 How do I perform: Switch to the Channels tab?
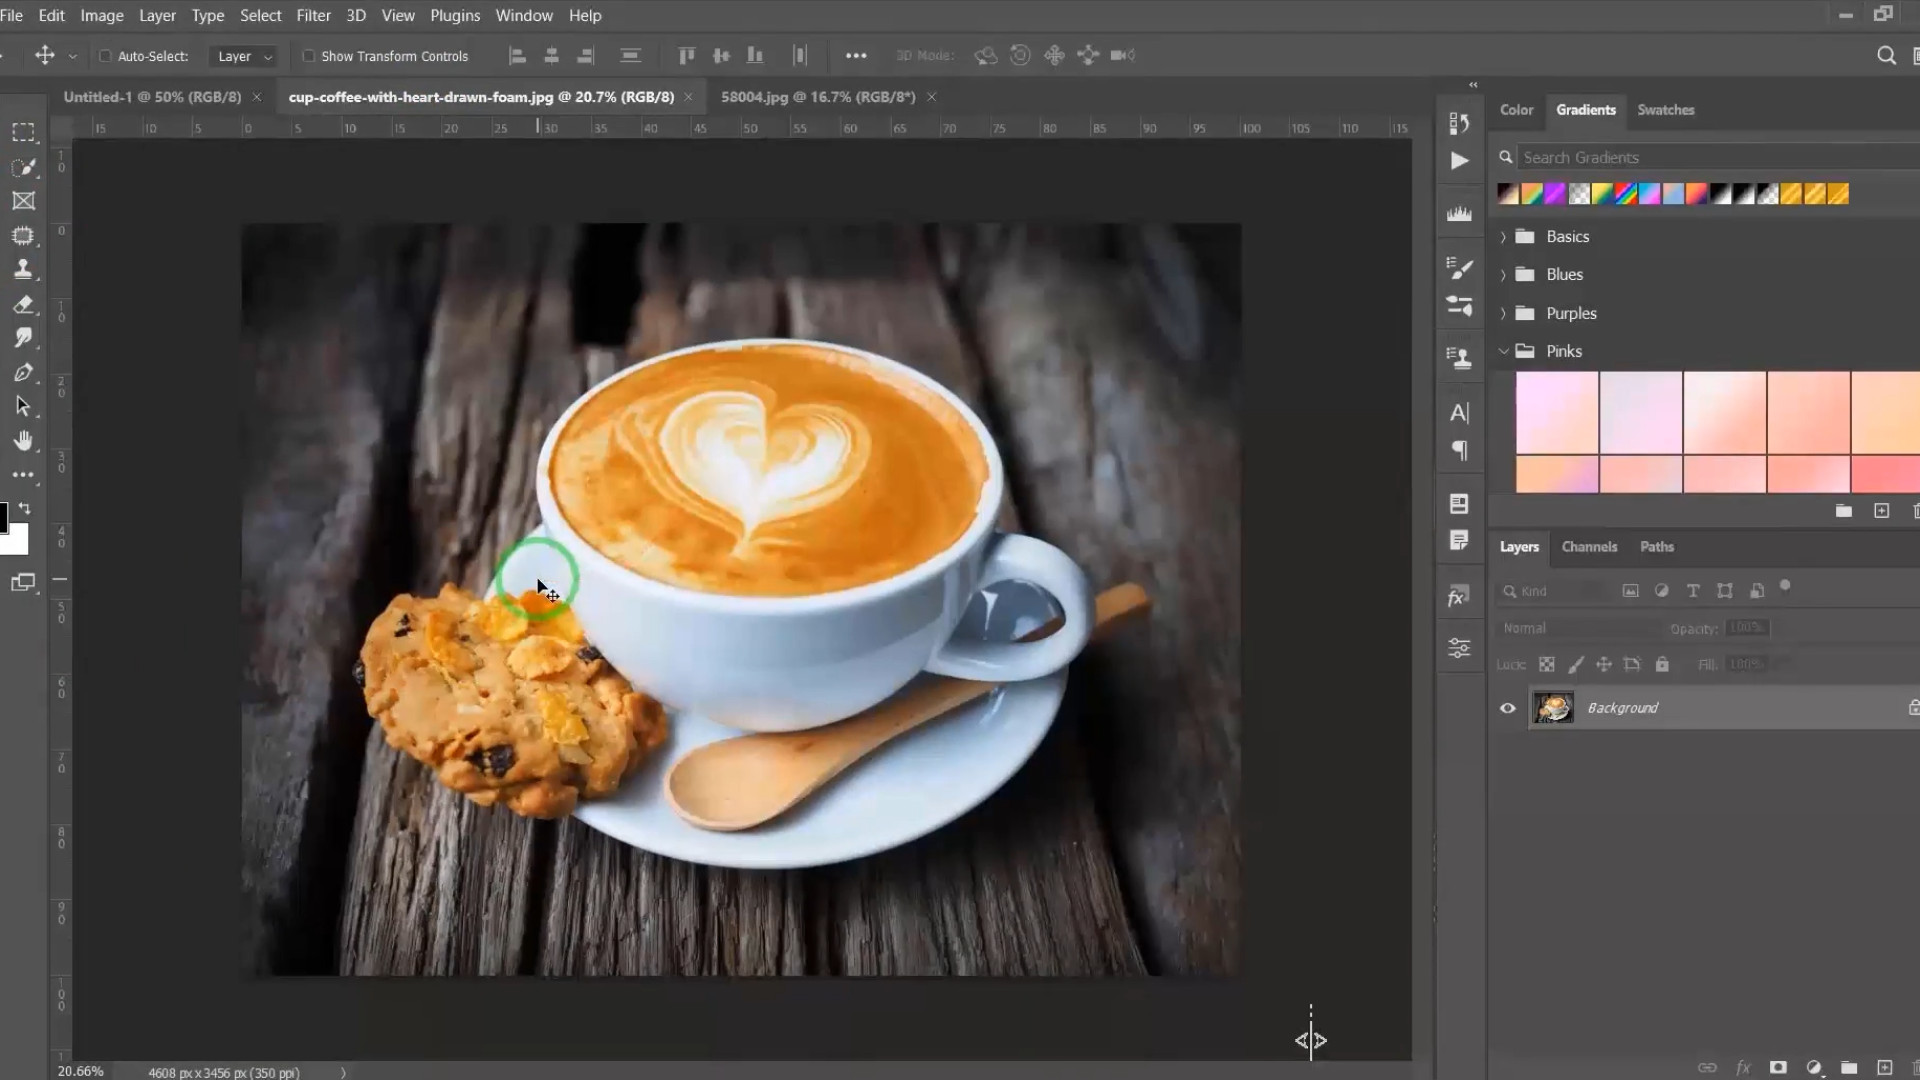[1588, 547]
